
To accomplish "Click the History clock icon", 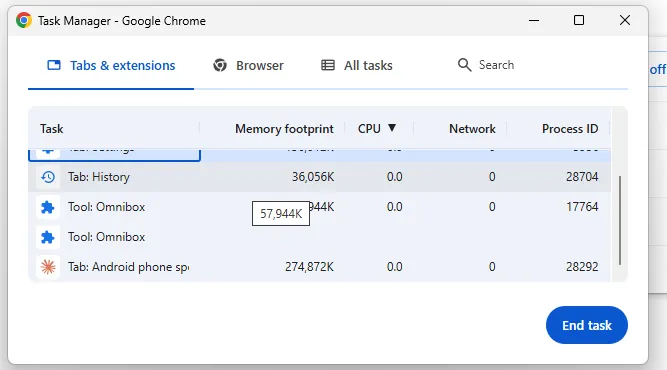I will point(48,177).
